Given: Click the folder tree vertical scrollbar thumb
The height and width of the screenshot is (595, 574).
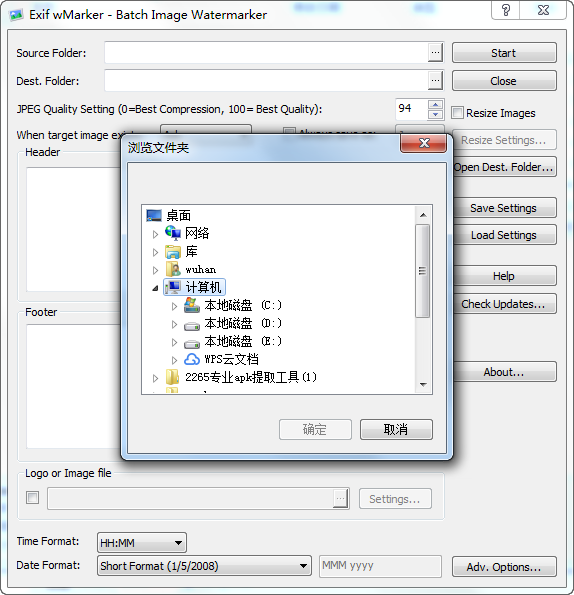Looking at the screenshot, I should (x=422, y=271).
